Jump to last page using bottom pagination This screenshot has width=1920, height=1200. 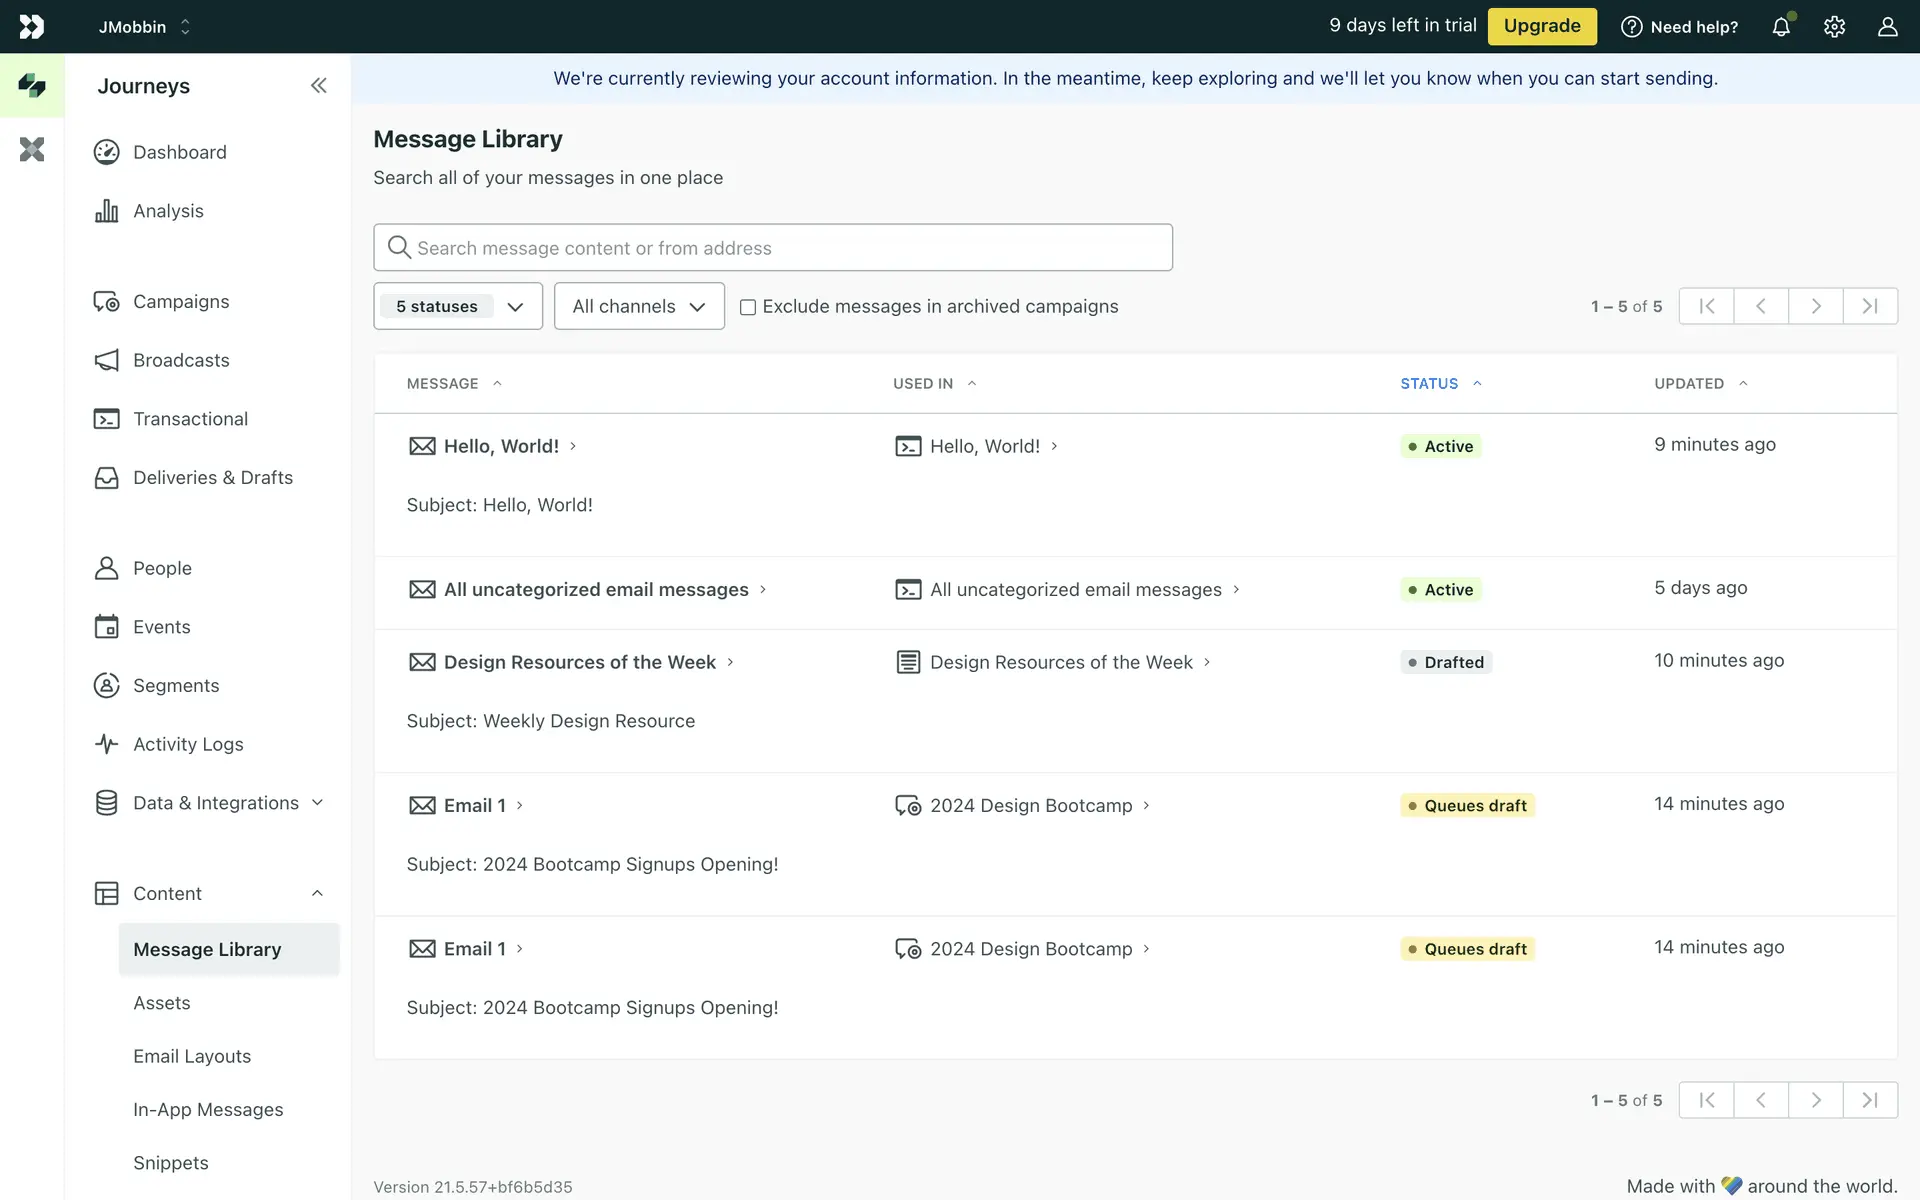coord(1869,1100)
